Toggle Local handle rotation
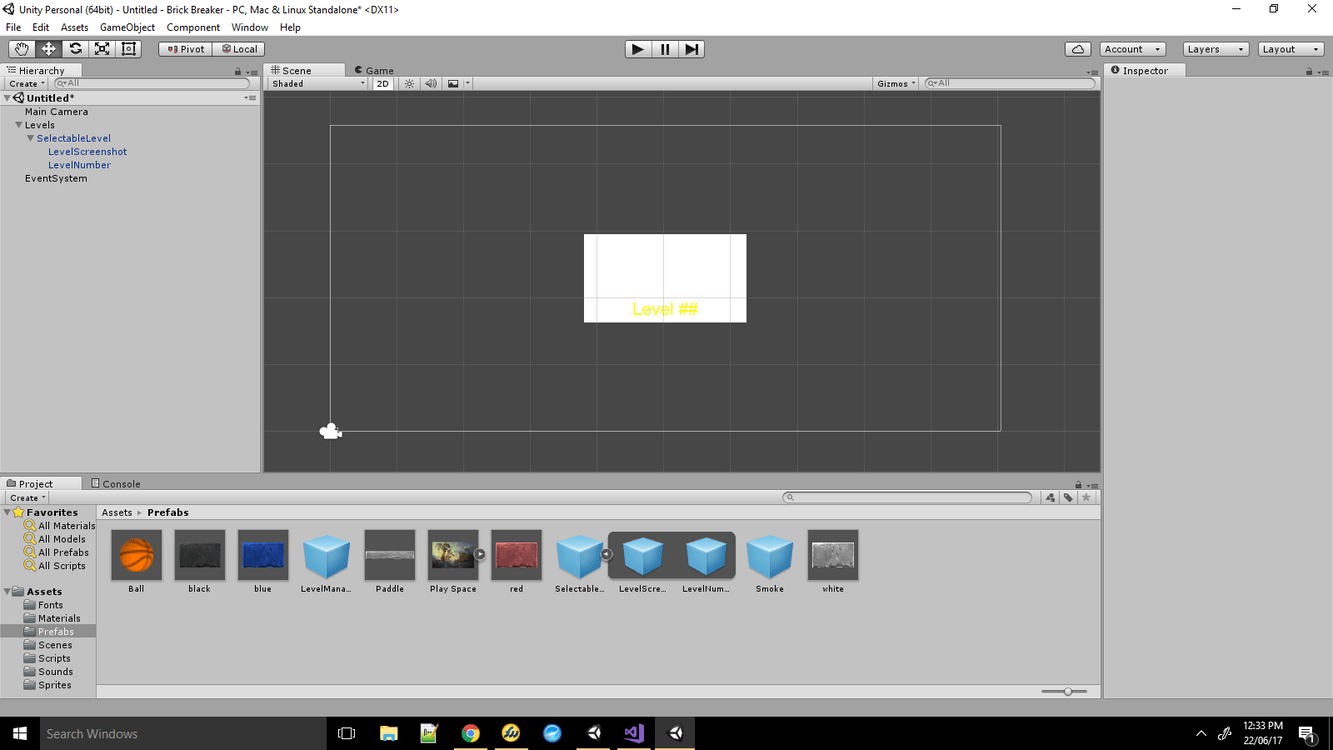1333x750 pixels. tap(239, 48)
